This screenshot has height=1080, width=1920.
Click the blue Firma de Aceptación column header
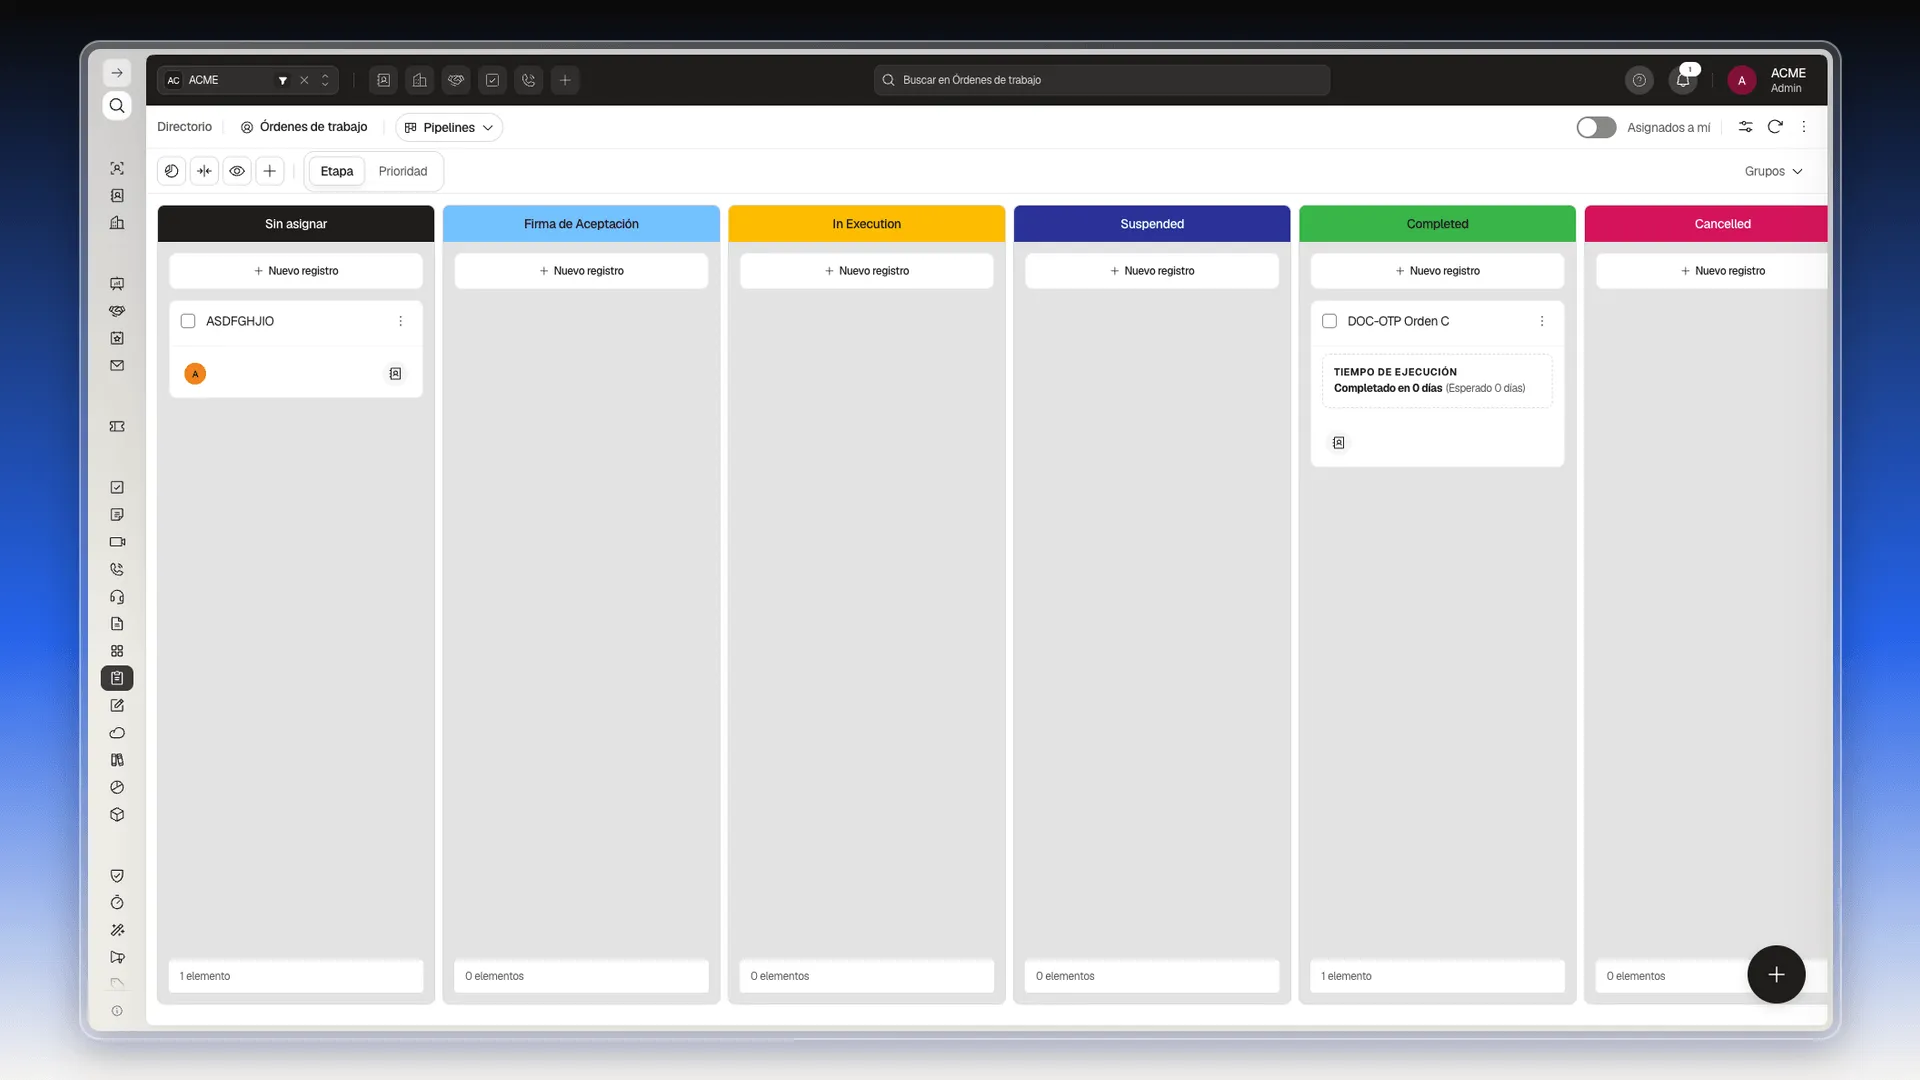(581, 224)
